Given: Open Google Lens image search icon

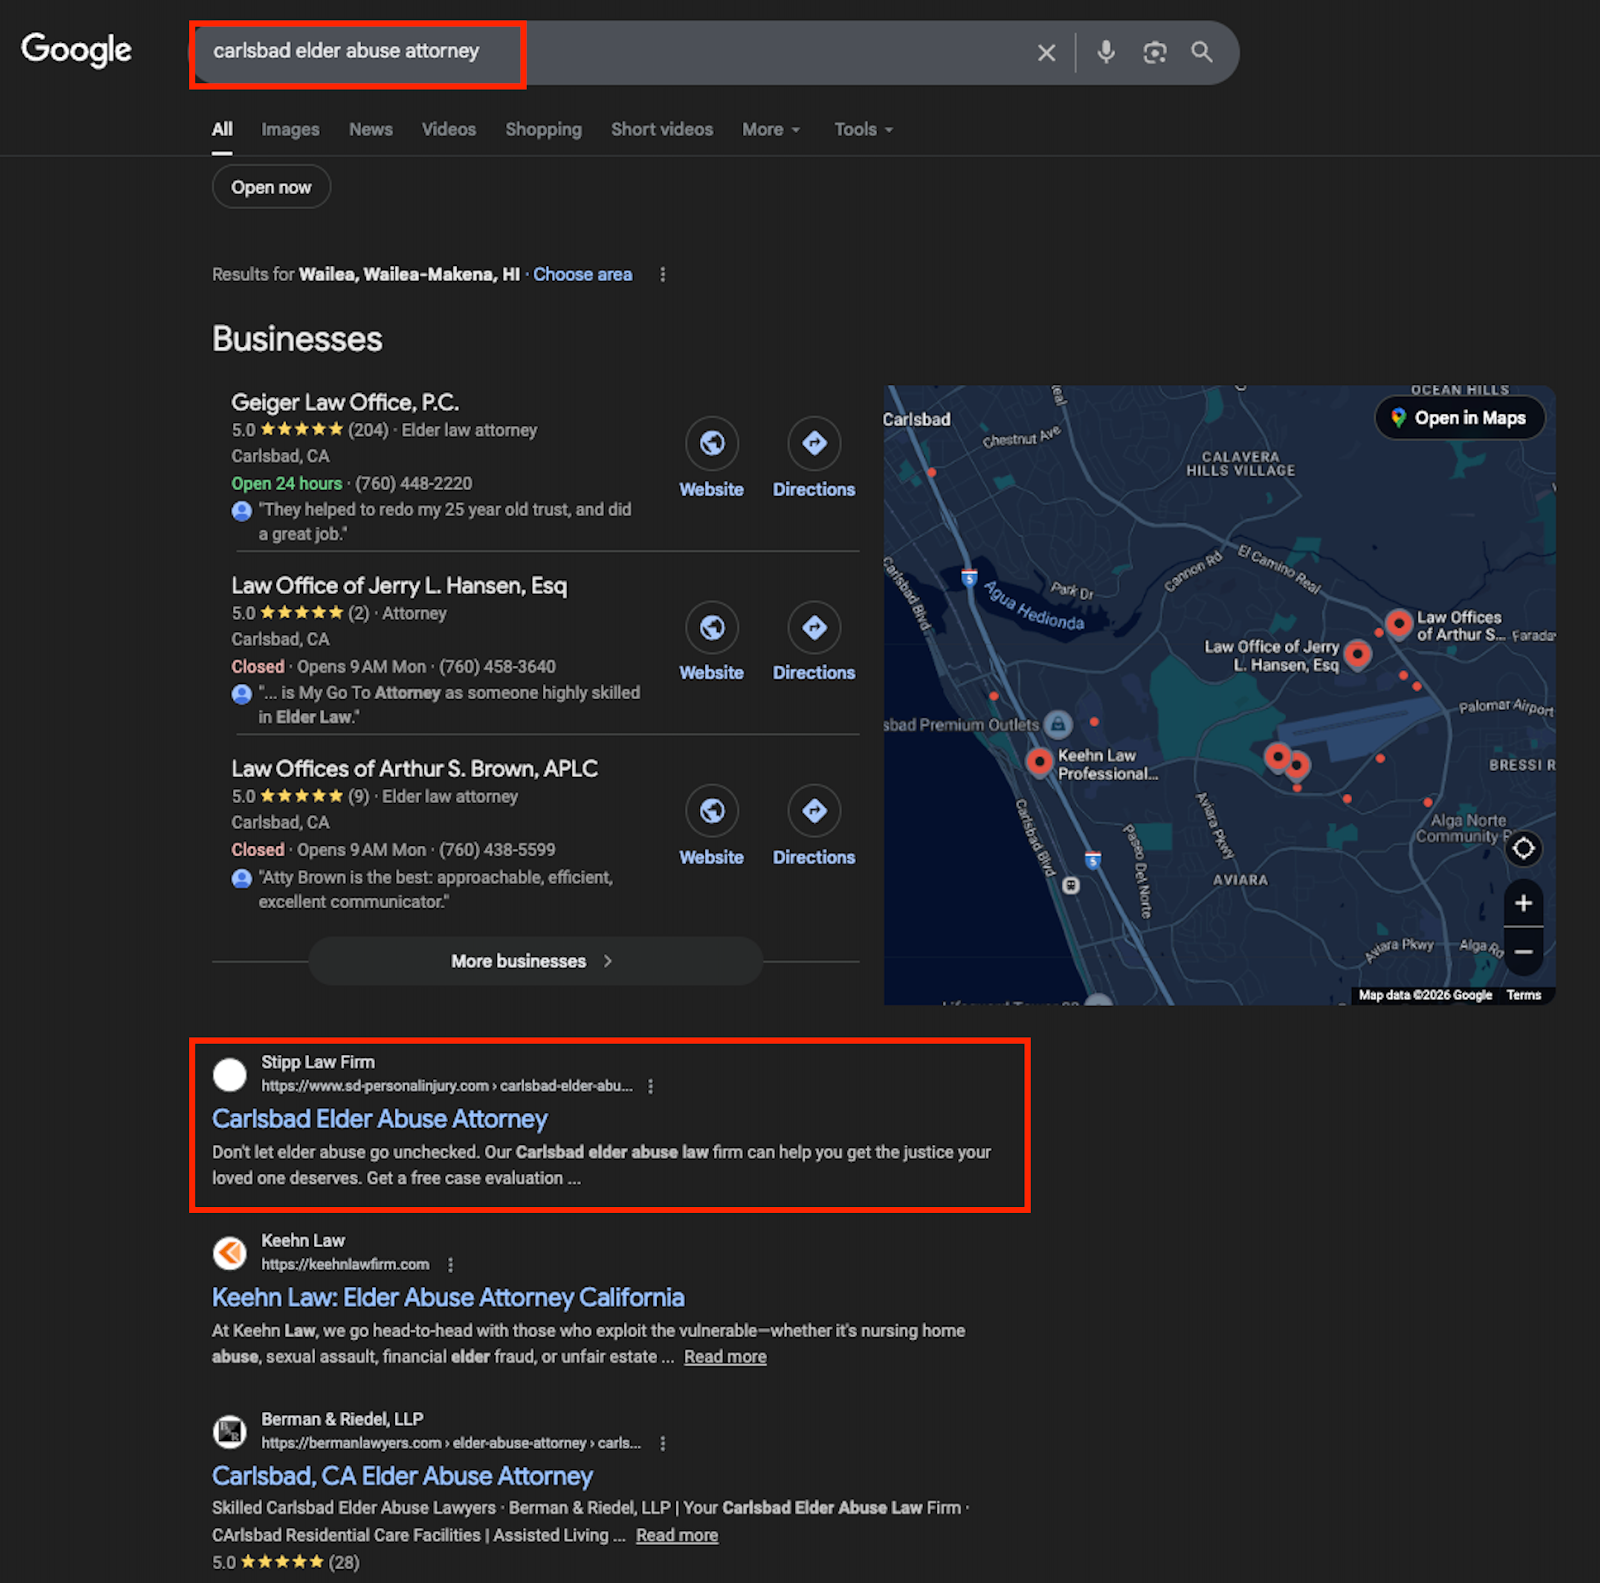Looking at the screenshot, I should [1155, 52].
